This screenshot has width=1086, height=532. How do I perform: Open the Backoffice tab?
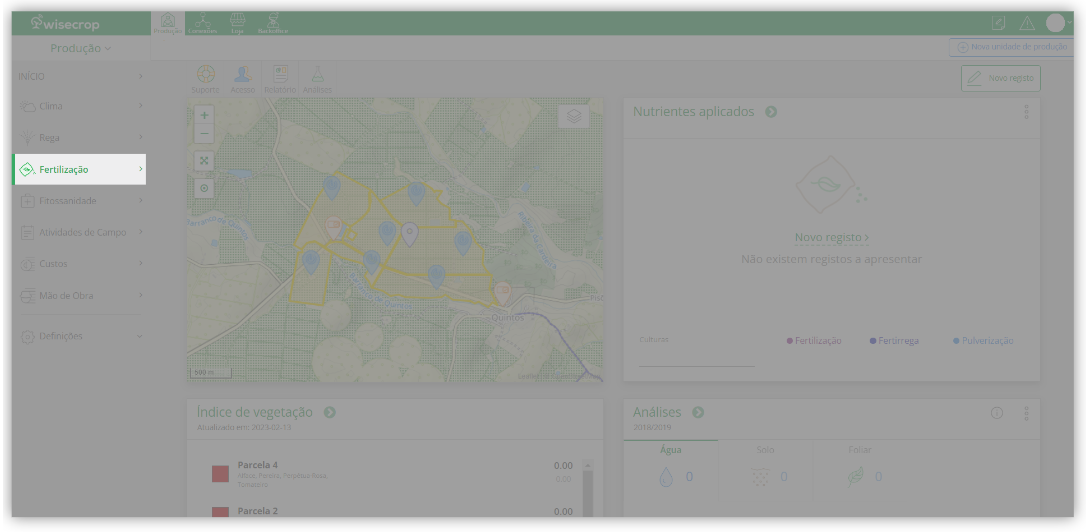click(x=273, y=23)
